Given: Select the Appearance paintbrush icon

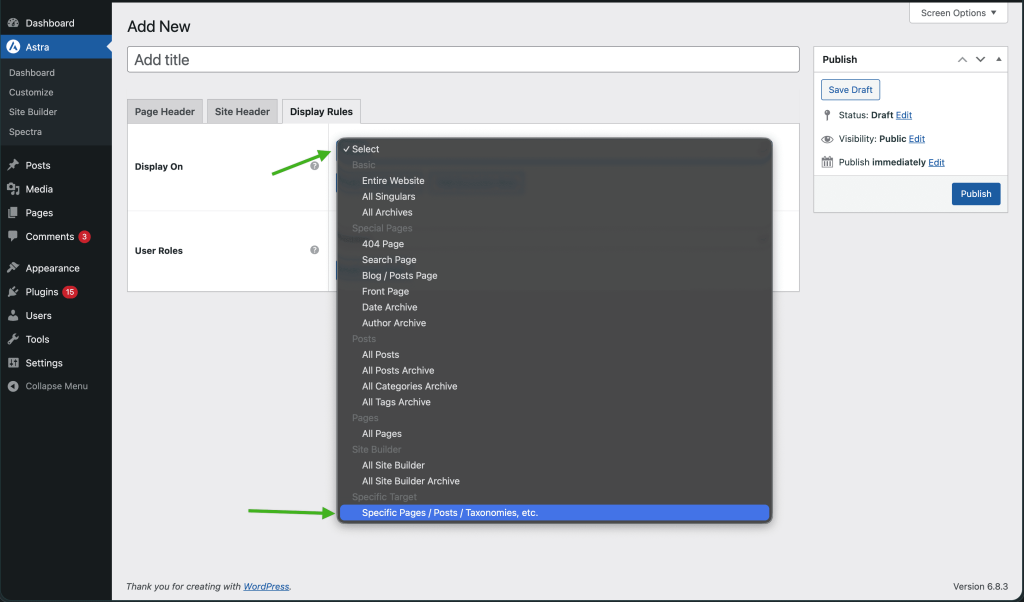Looking at the screenshot, I should click(x=12, y=267).
